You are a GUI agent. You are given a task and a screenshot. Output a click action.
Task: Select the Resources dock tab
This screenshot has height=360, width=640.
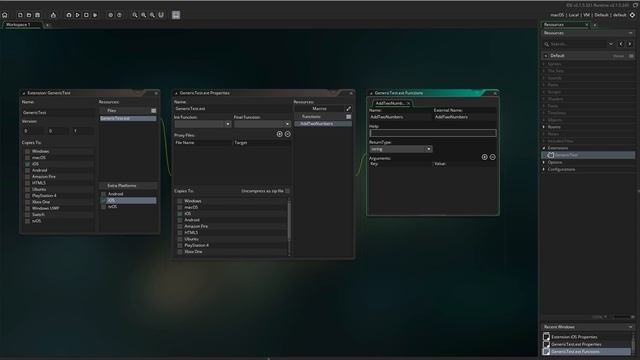pyautogui.click(x=565, y=24)
